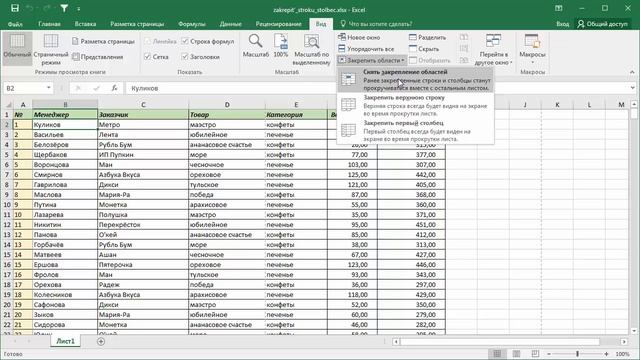Click the select-all corner of the grid

tap(8, 104)
